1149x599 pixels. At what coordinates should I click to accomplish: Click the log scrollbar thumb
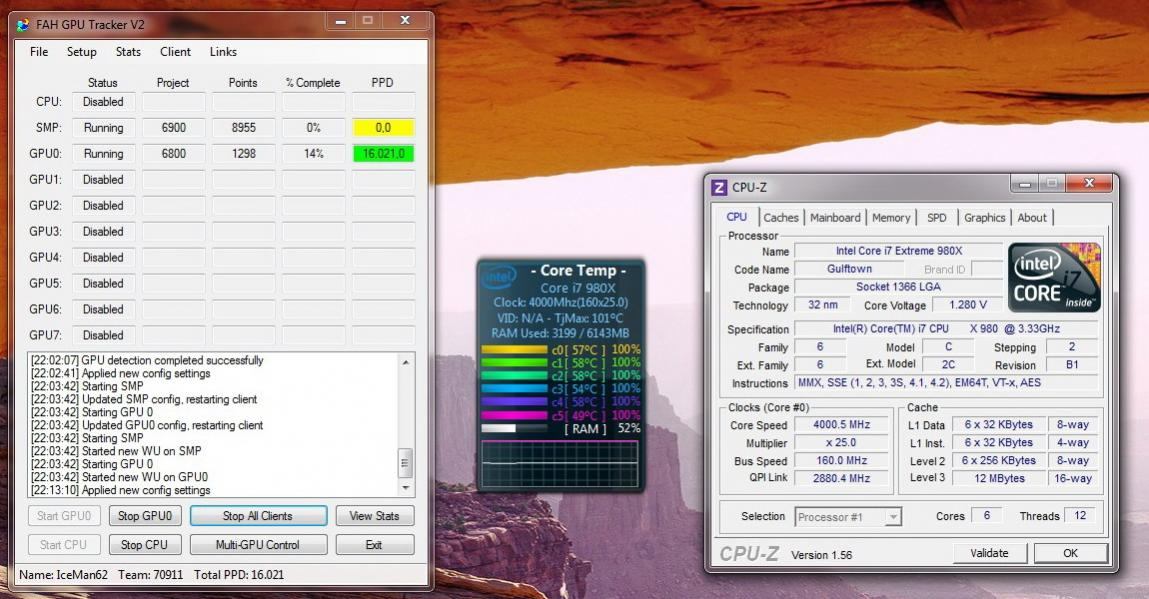(x=405, y=463)
